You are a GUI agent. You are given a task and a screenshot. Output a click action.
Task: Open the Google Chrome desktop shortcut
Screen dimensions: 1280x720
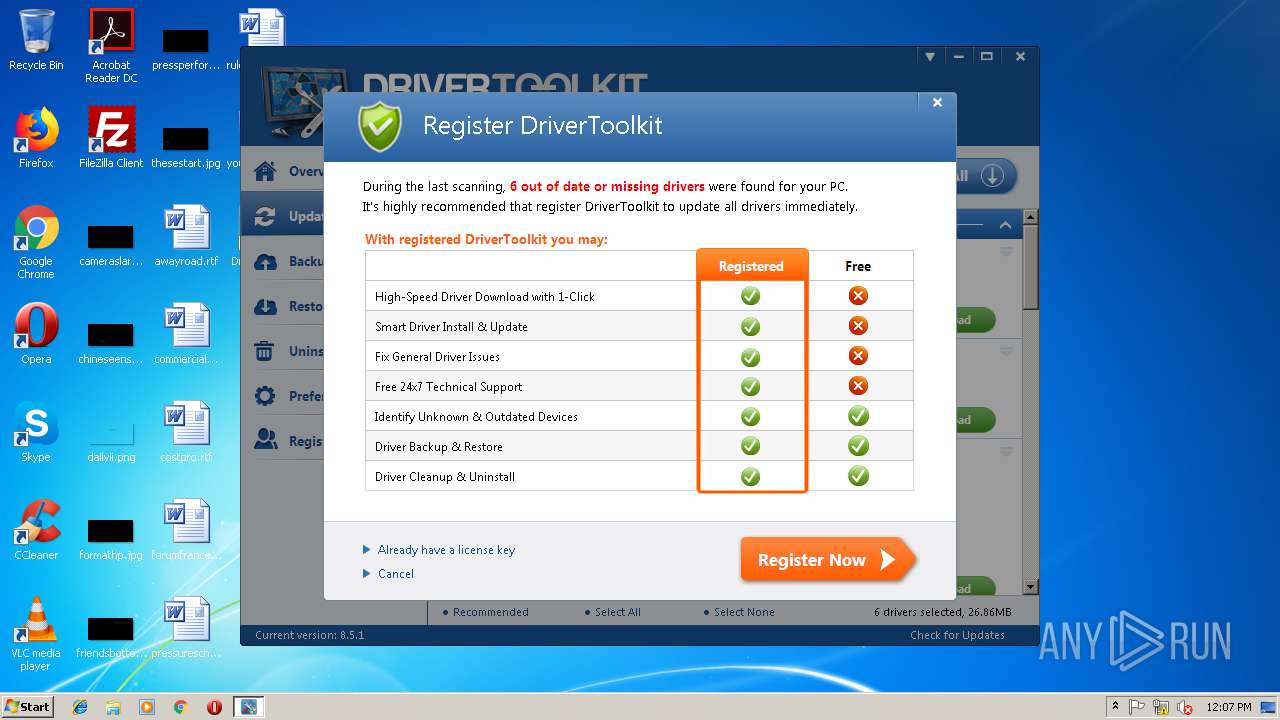pyautogui.click(x=36, y=242)
